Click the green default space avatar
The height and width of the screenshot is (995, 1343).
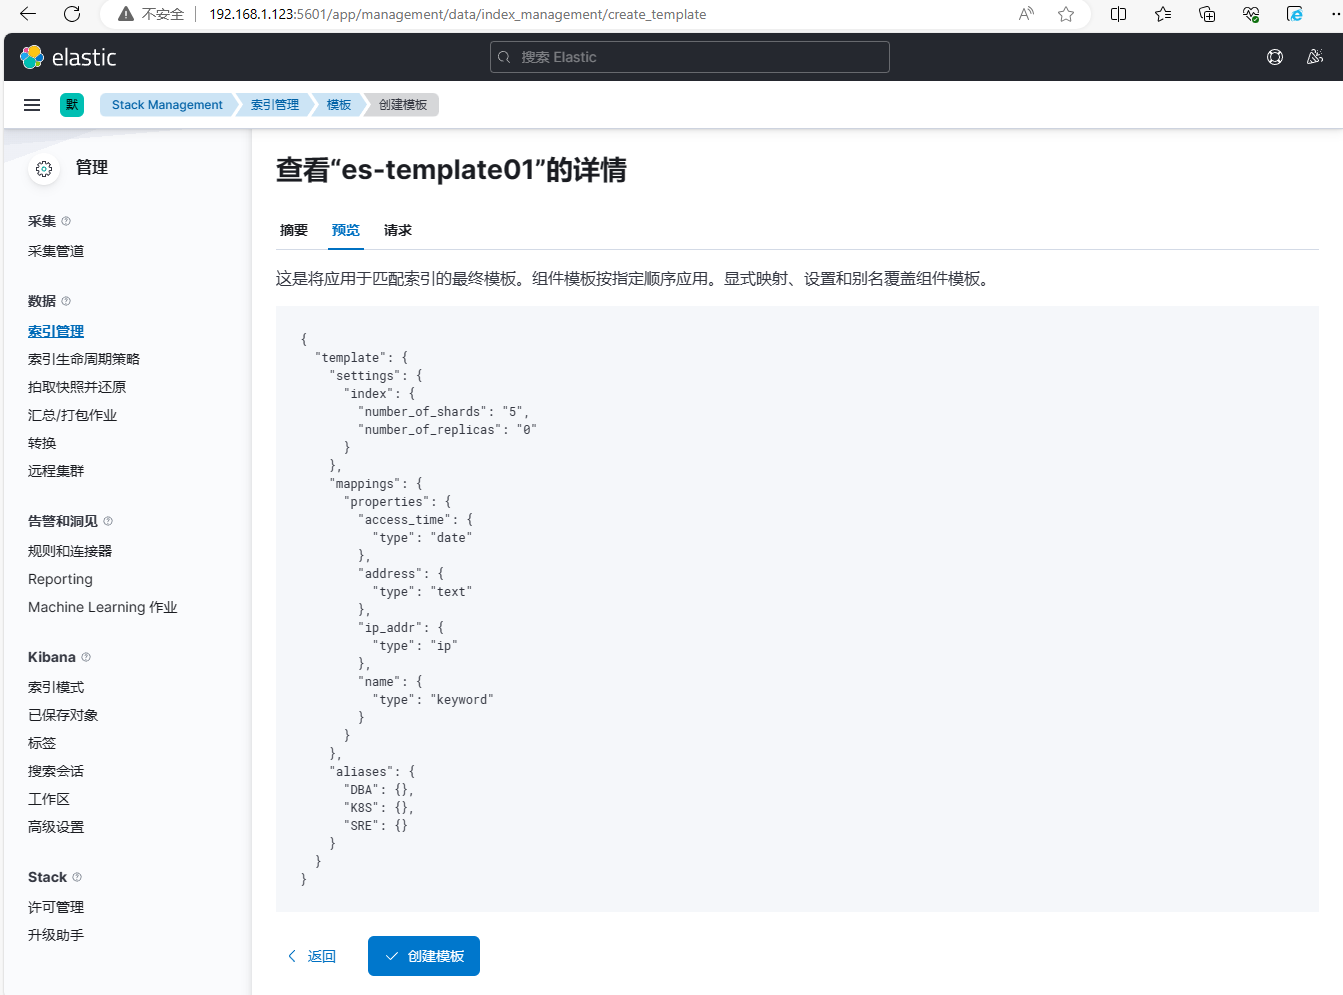coord(72,105)
